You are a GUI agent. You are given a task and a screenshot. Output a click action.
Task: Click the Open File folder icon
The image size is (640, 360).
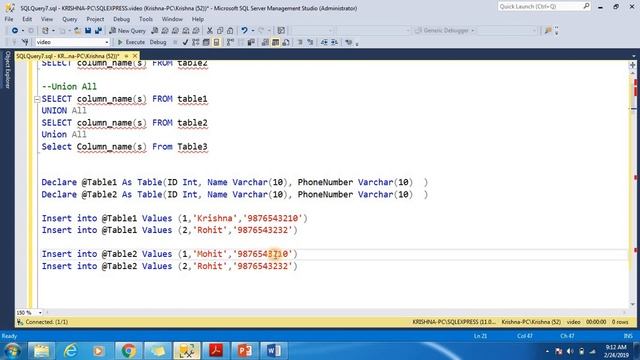77,31
